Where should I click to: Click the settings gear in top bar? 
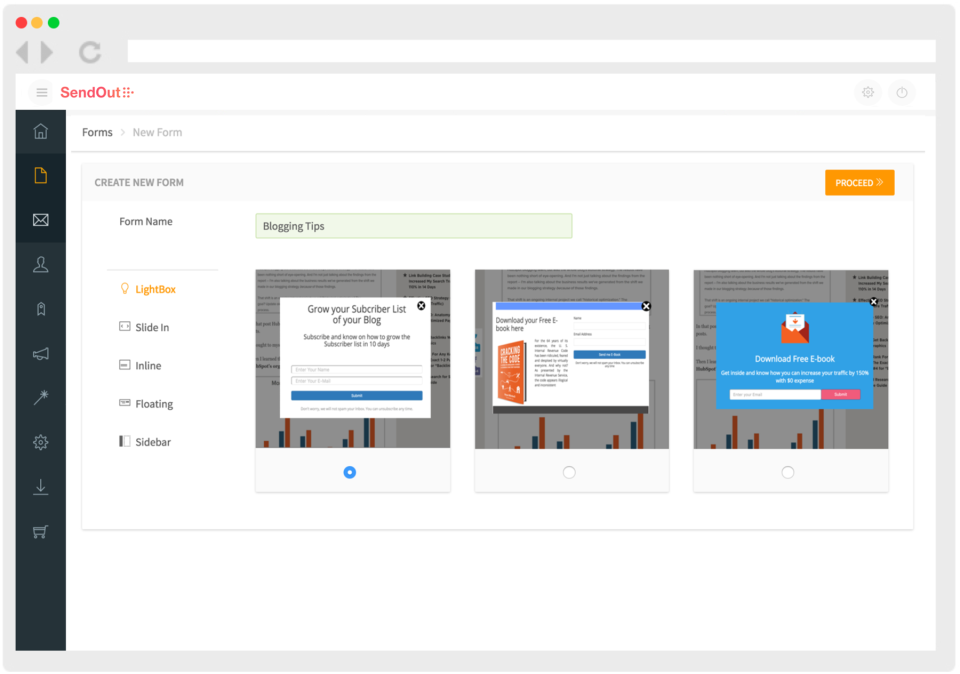868,91
